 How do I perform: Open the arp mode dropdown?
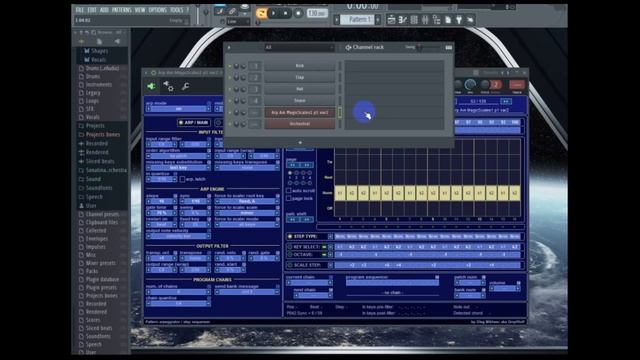178,109
